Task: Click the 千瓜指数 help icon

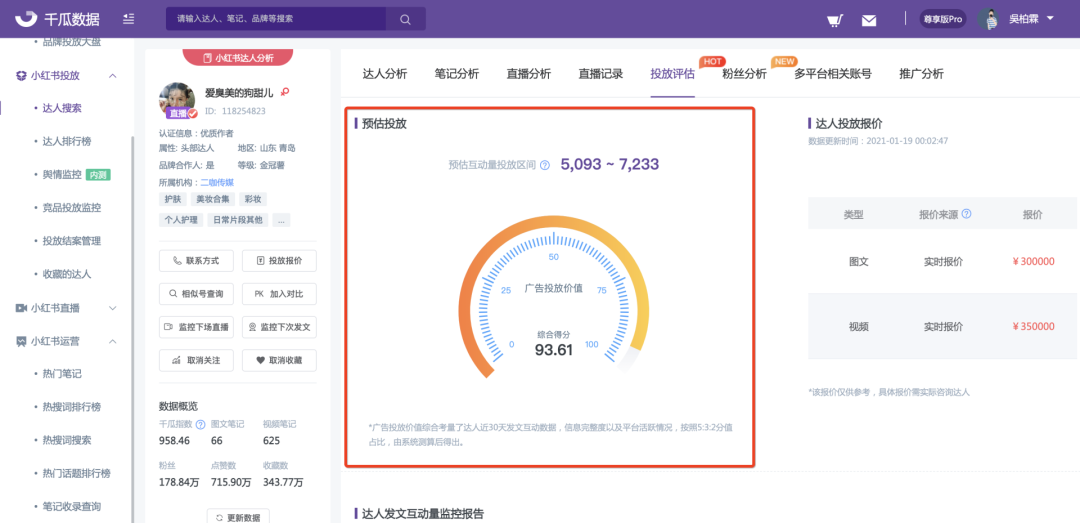Action: [x=200, y=424]
